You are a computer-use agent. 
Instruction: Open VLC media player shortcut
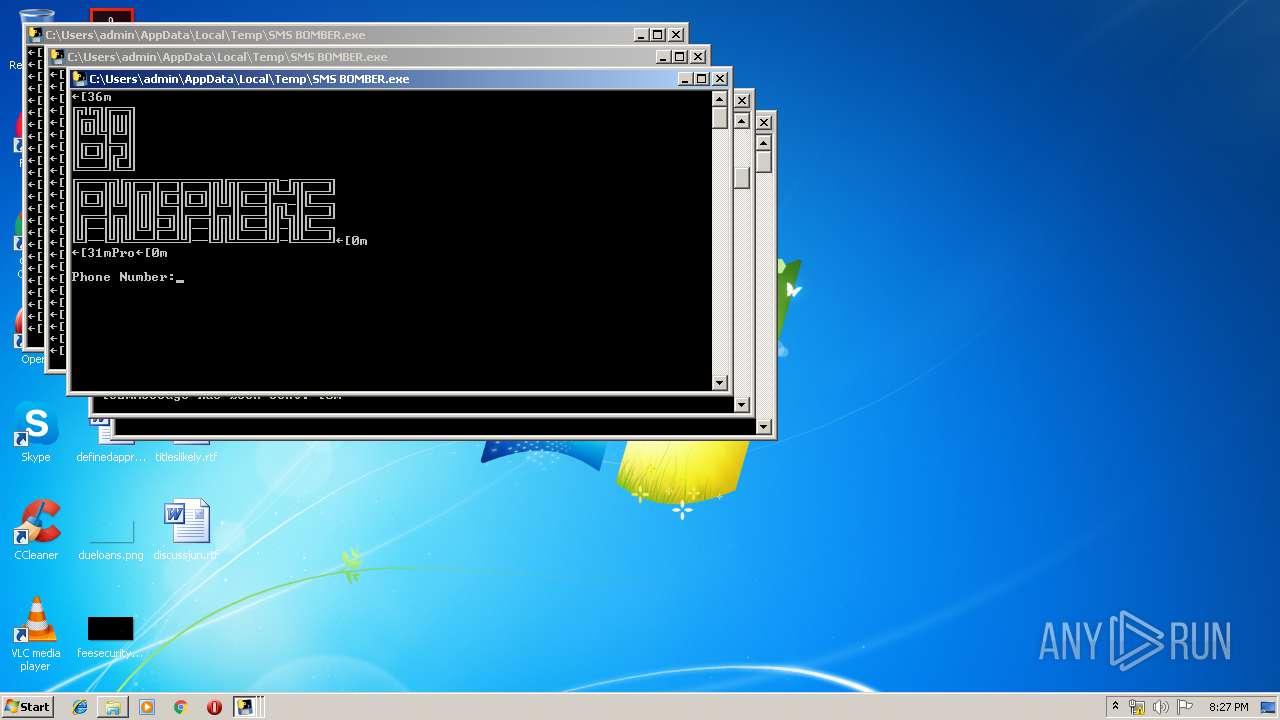36,634
